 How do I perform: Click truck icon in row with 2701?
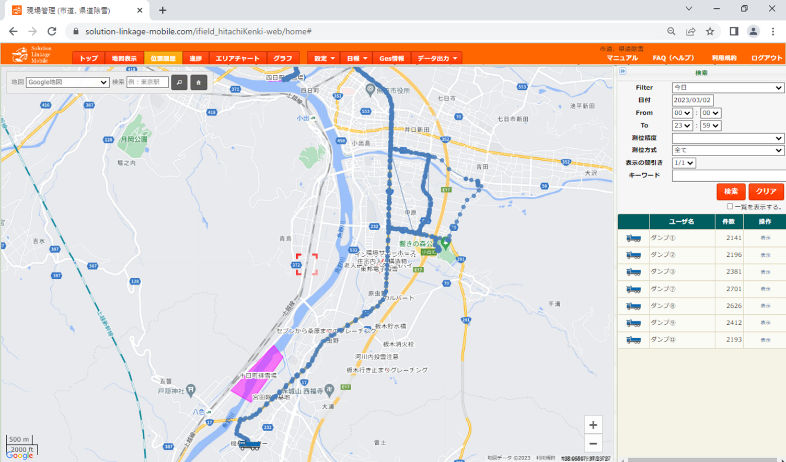(x=634, y=289)
